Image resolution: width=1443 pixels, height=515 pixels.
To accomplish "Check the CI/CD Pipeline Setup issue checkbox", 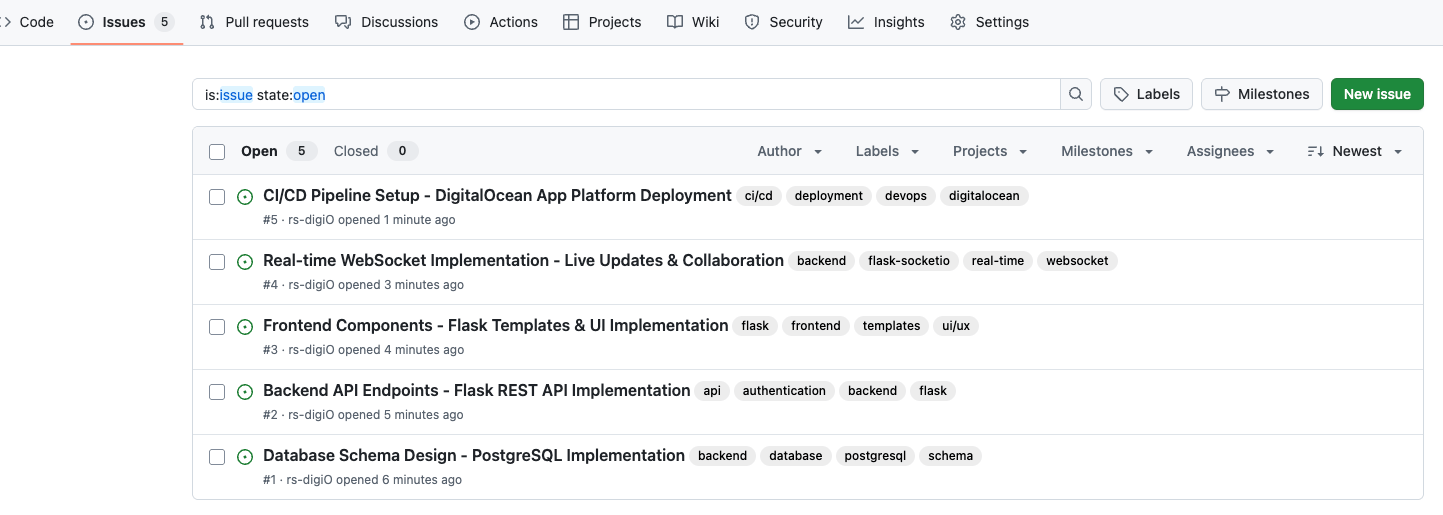I will click(x=217, y=197).
